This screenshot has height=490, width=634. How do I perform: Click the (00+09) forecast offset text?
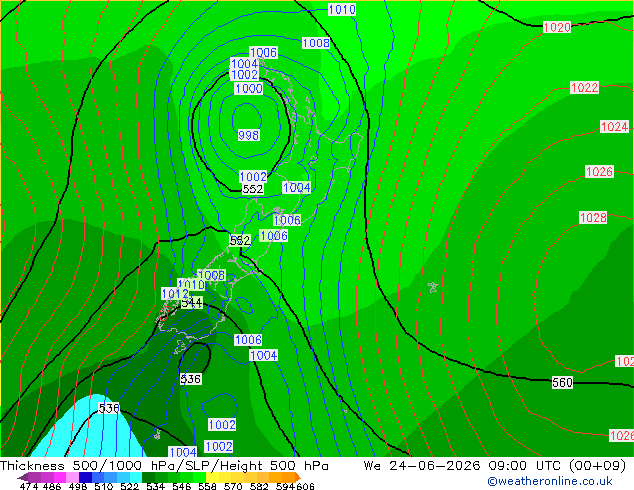(x=598, y=466)
